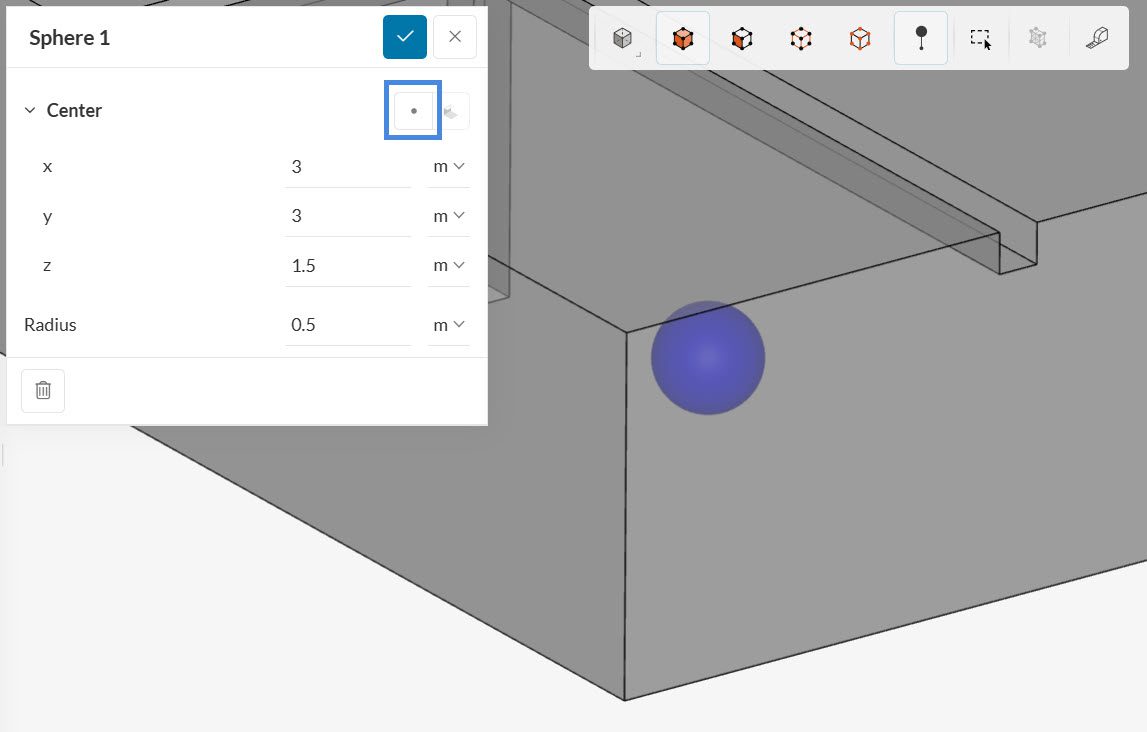Toggle the center point picker button
This screenshot has width=1147, height=732.
coord(414,111)
